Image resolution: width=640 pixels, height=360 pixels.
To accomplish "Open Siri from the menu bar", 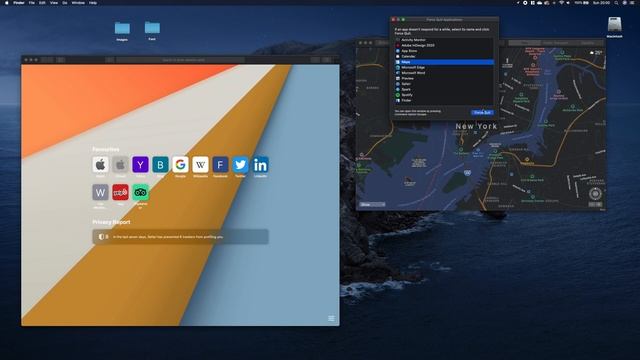I will pyautogui.click(x=624, y=3).
